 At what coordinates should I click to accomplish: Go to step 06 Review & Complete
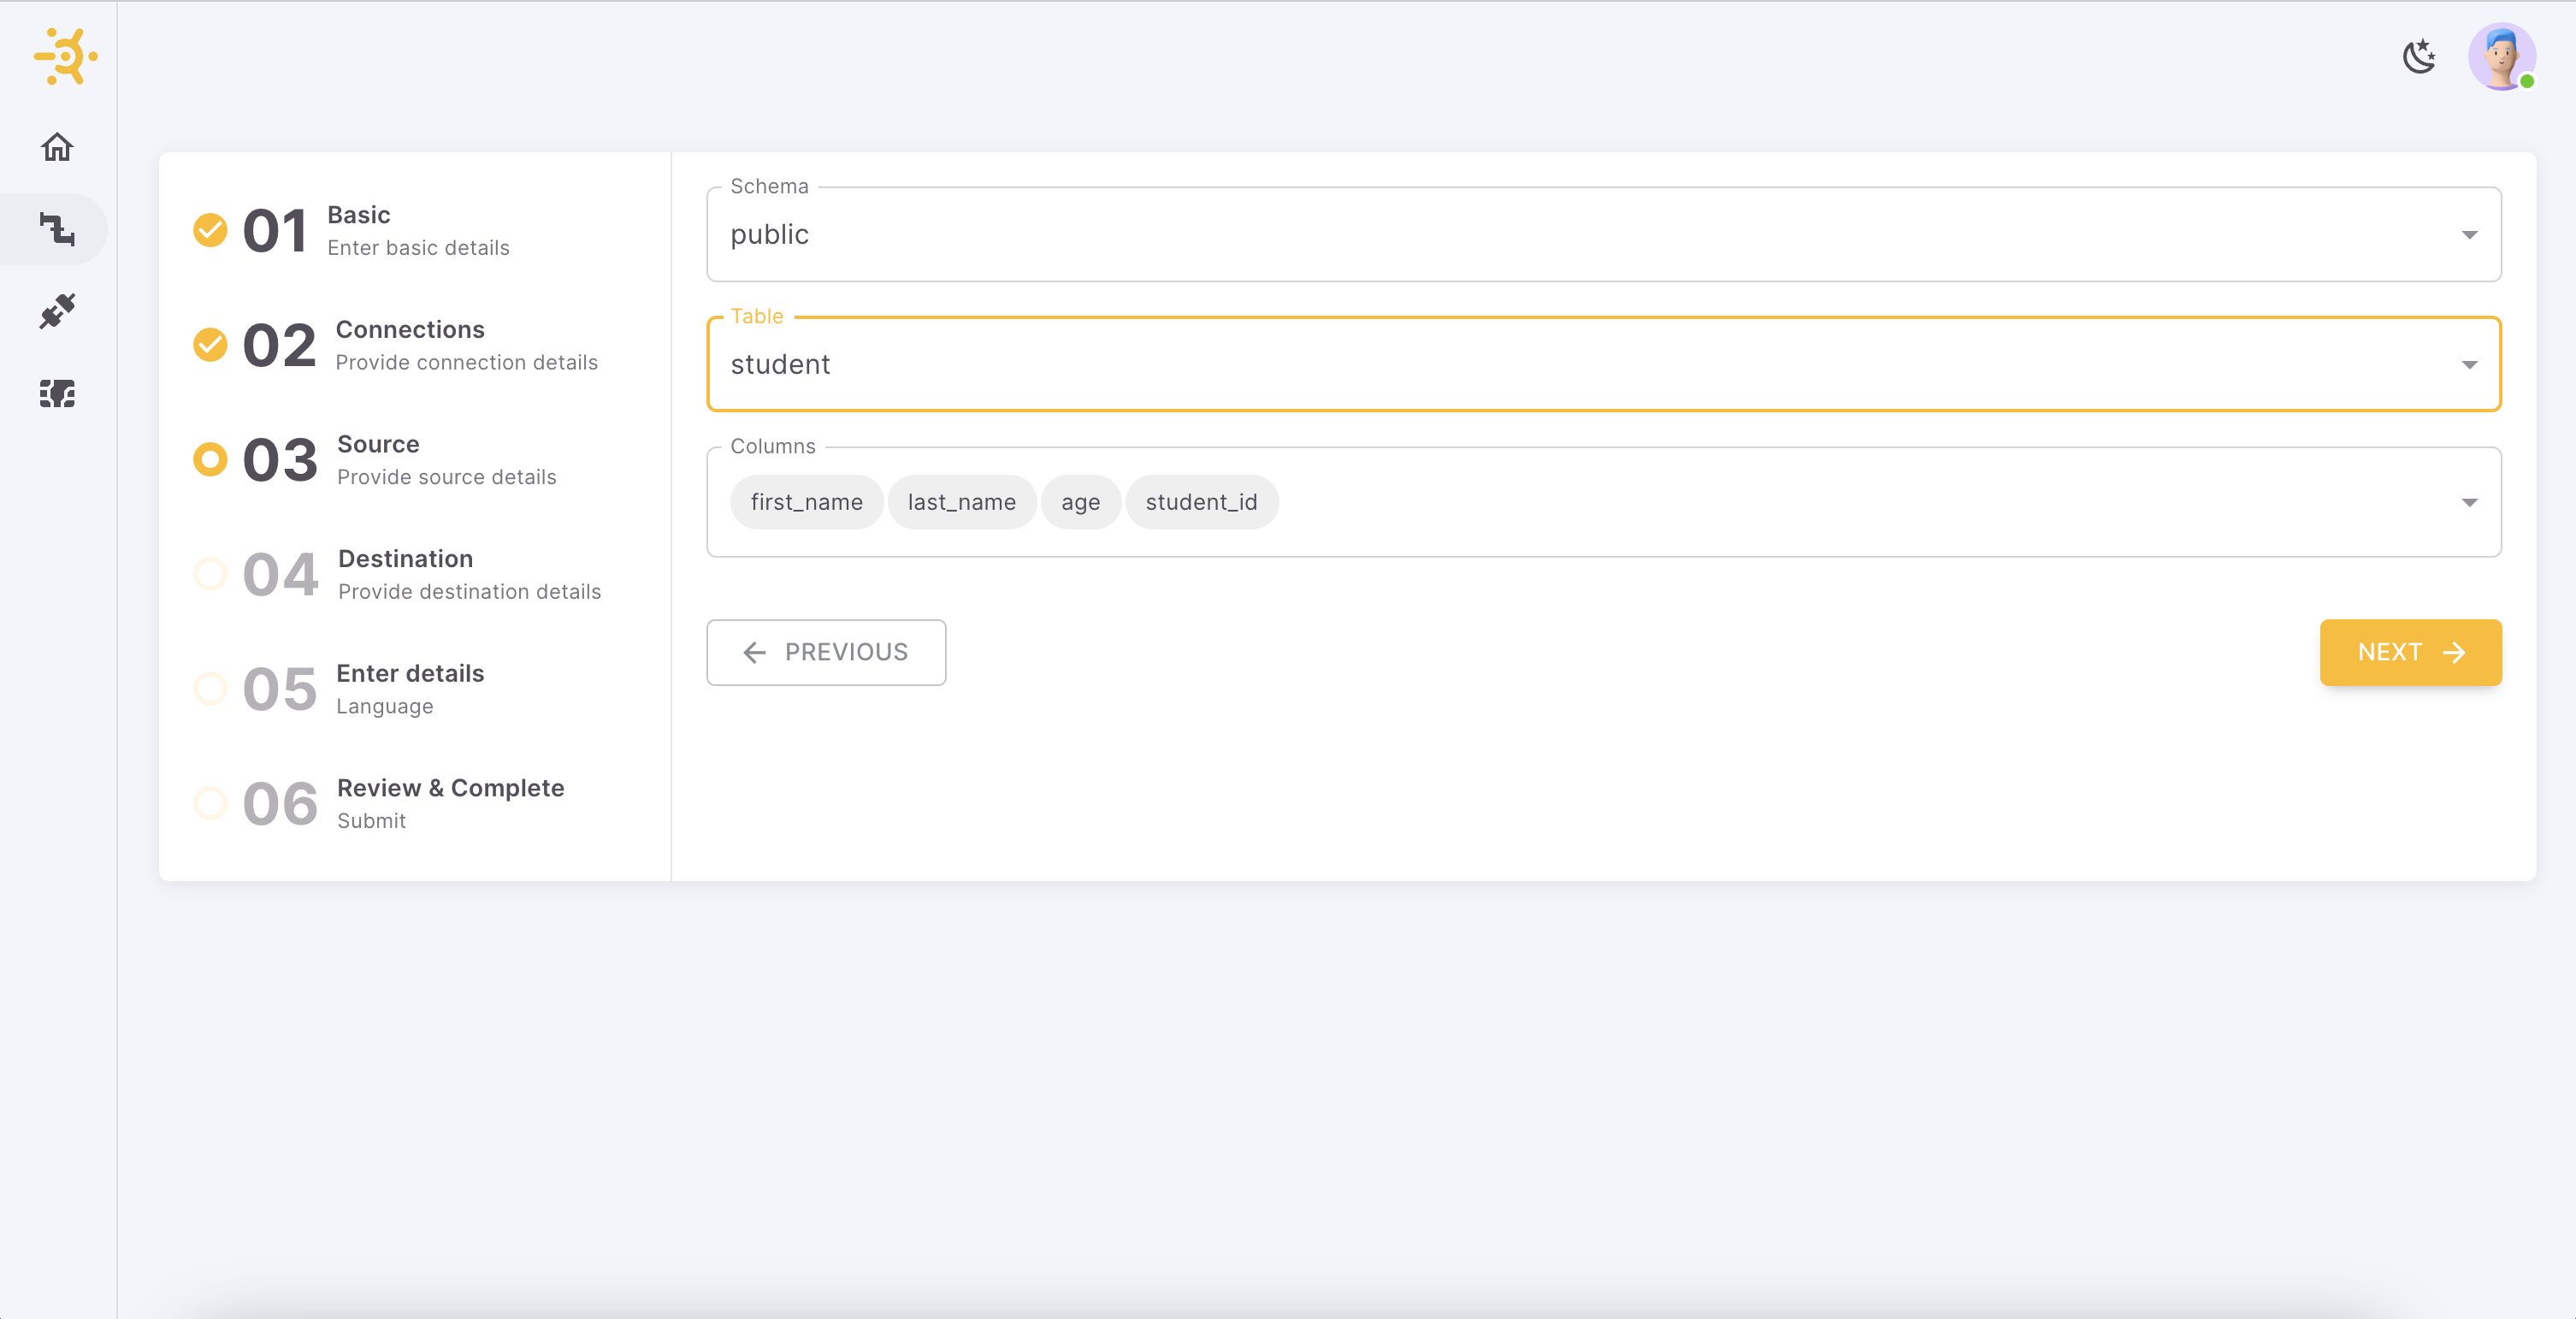379,803
